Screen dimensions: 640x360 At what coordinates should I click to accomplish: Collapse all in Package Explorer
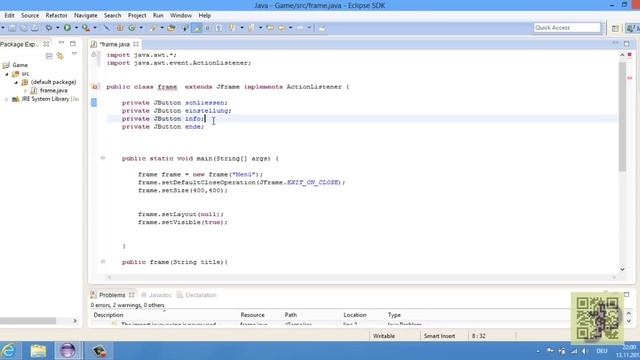[49, 56]
